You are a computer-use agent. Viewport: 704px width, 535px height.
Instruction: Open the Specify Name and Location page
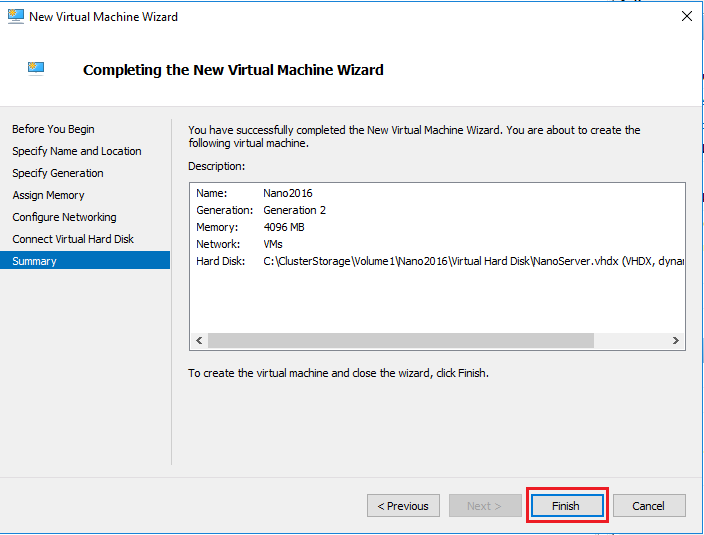point(77,151)
